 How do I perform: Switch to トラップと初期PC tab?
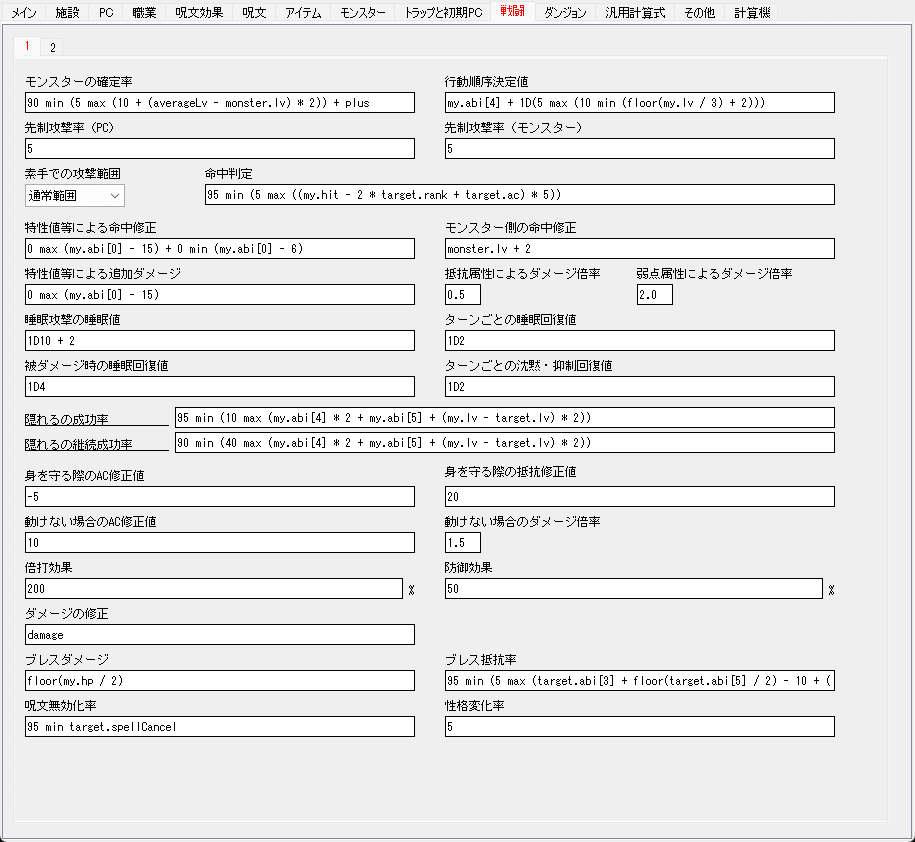[x=443, y=12]
